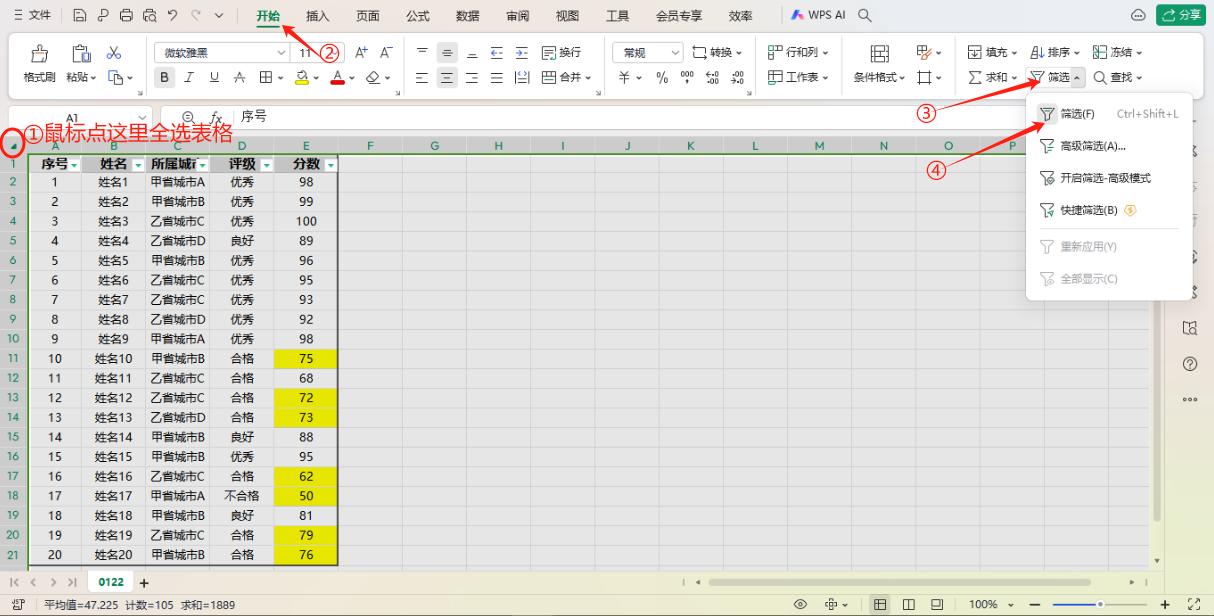Click the name box showing A1
Screen dimensions: 1214x616
pos(80,117)
